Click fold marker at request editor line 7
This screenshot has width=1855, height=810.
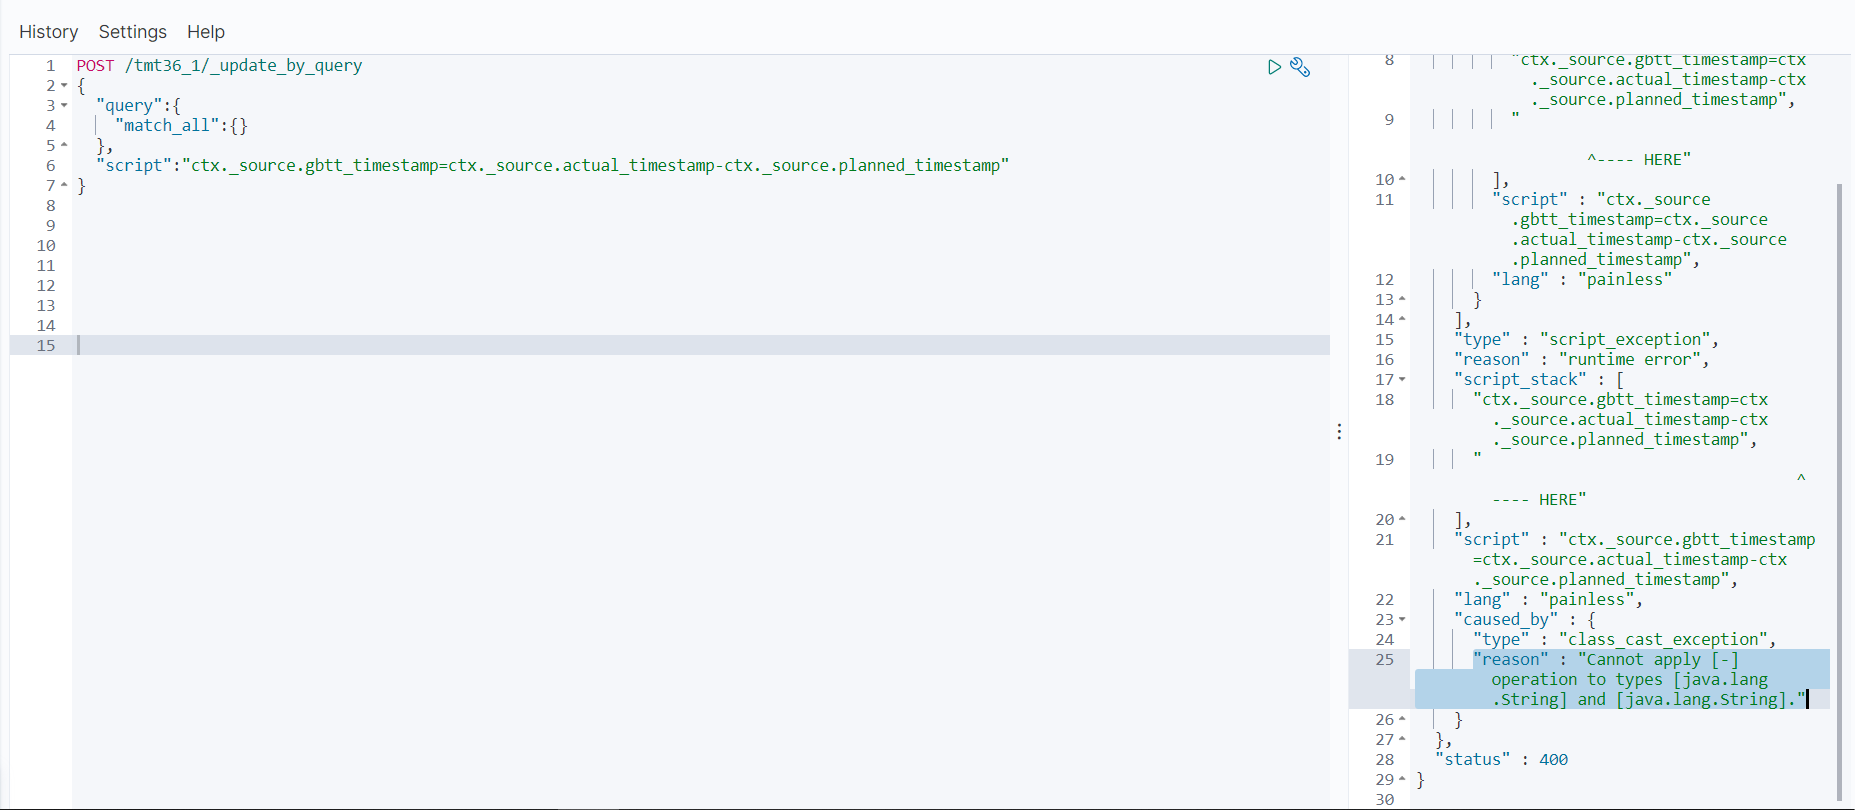pyautogui.click(x=64, y=186)
